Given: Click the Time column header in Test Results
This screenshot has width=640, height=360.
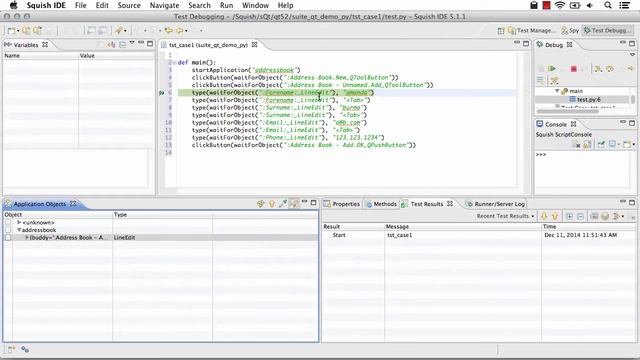Looking at the screenshot, I should [588, 227].
